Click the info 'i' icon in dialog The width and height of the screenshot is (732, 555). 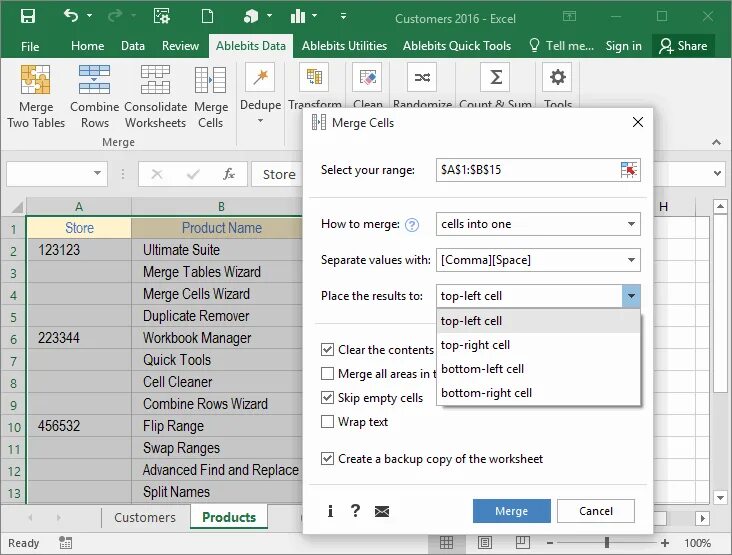point(331,511)
